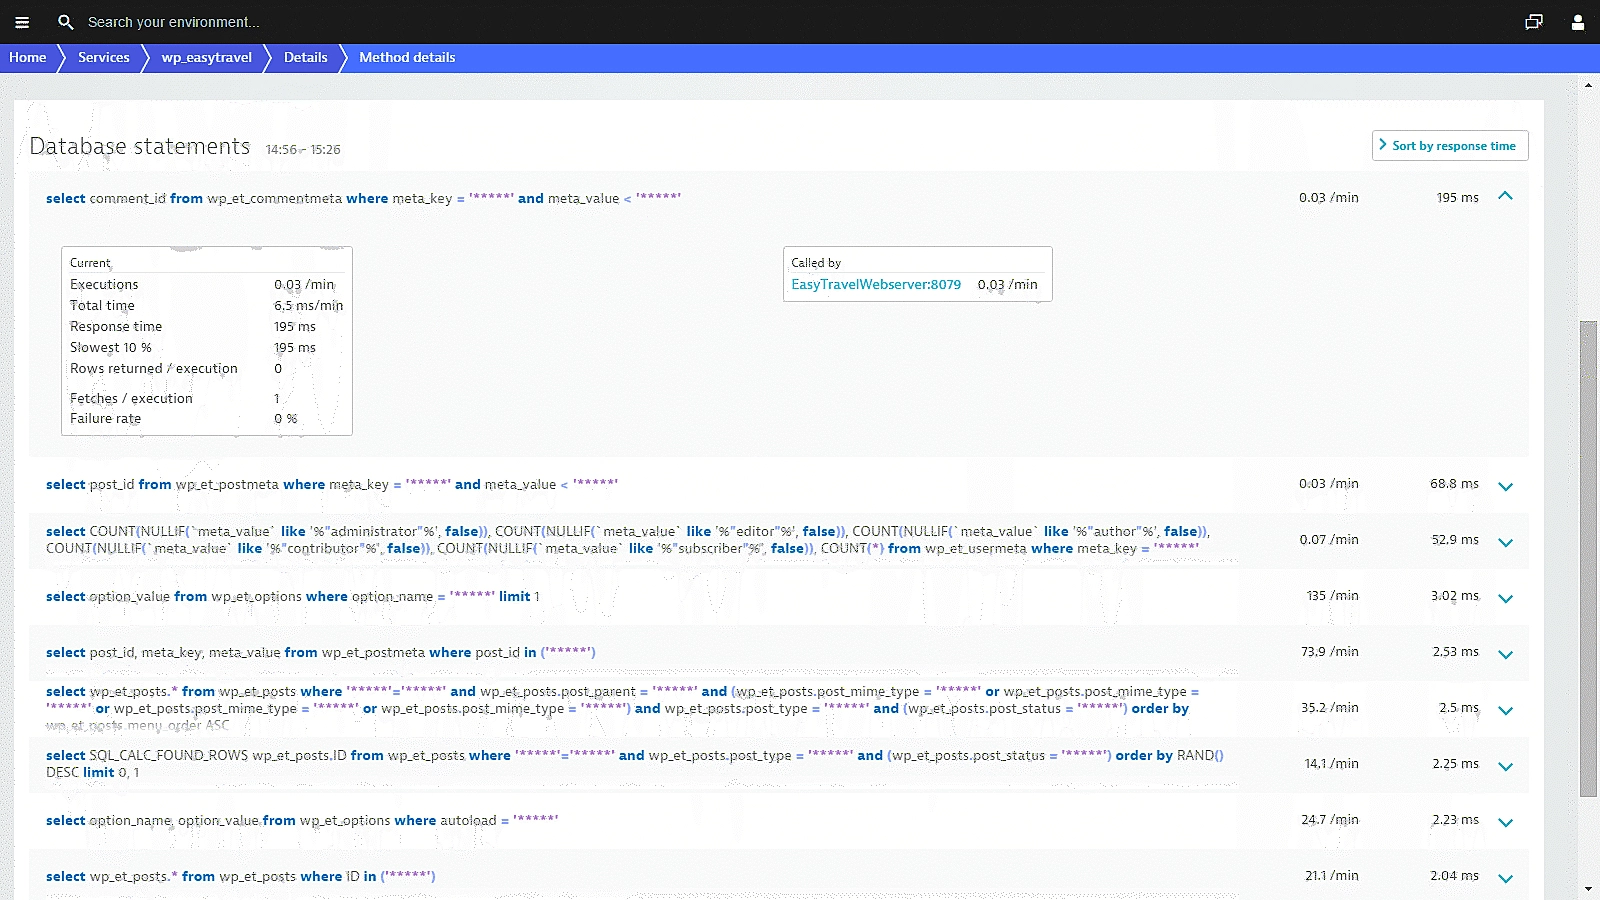Click the Executions row in Current panel
The image size is (1600, 900).
pyautogui.click(x=206, y=285)
